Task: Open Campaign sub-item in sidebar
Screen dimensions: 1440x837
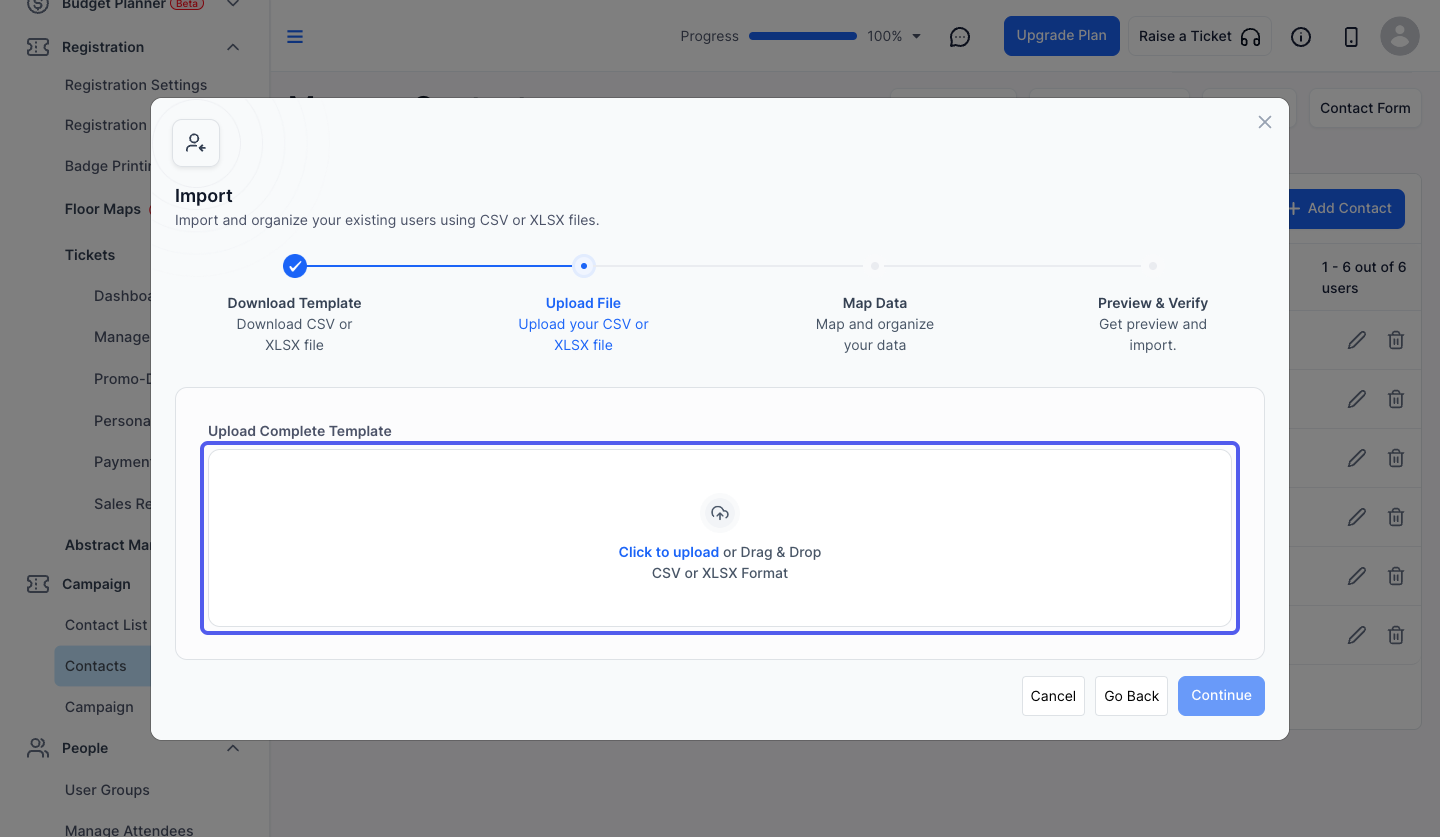Action: pos(99,707)
